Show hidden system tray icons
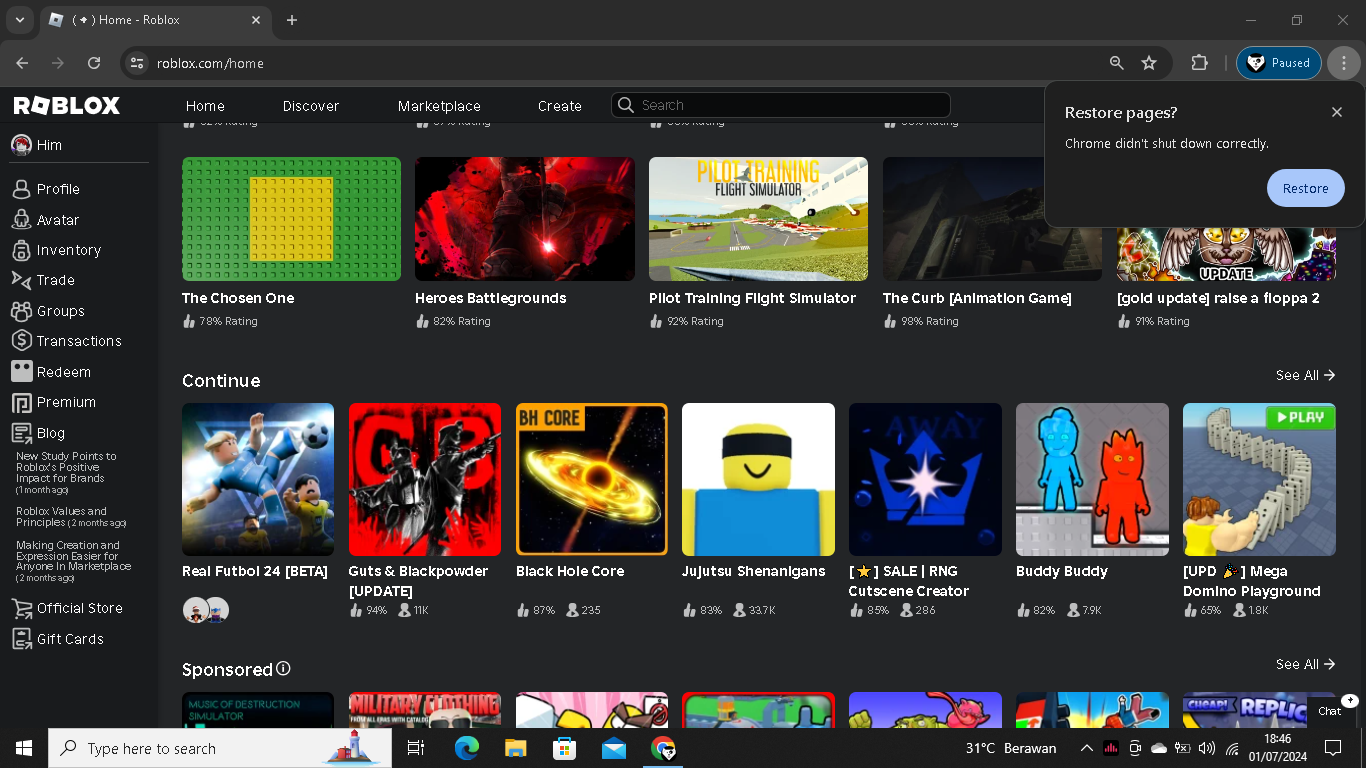Screen dimensions: 1366x768 1087,748
